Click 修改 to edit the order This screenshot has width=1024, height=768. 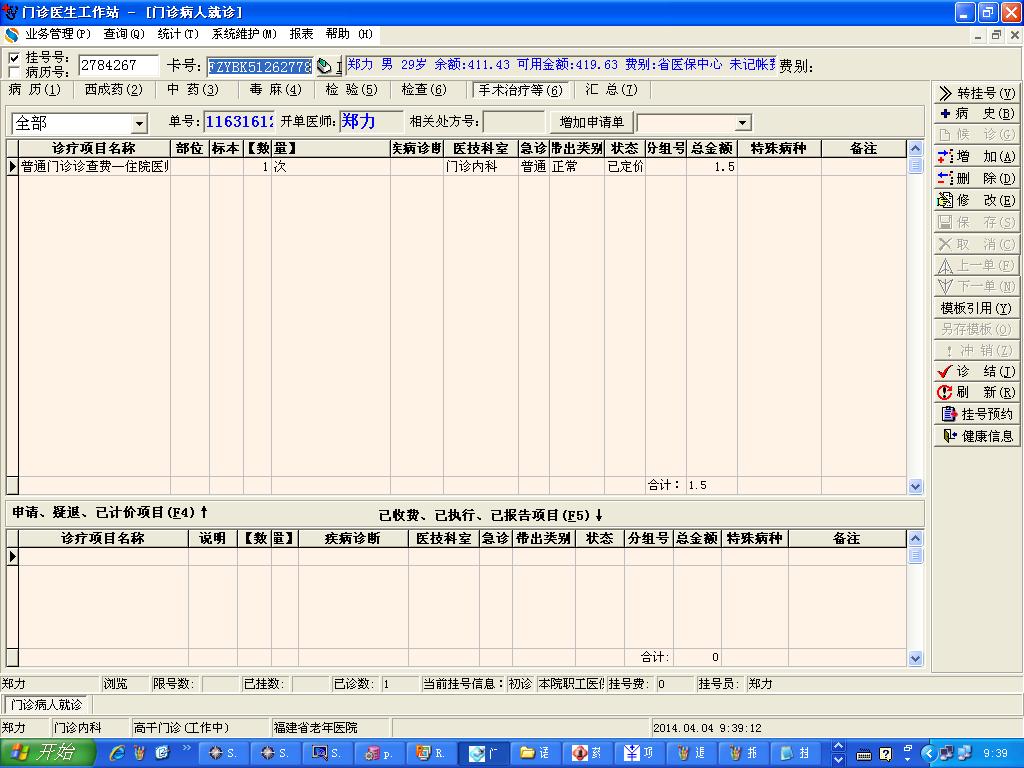(976, 200)
